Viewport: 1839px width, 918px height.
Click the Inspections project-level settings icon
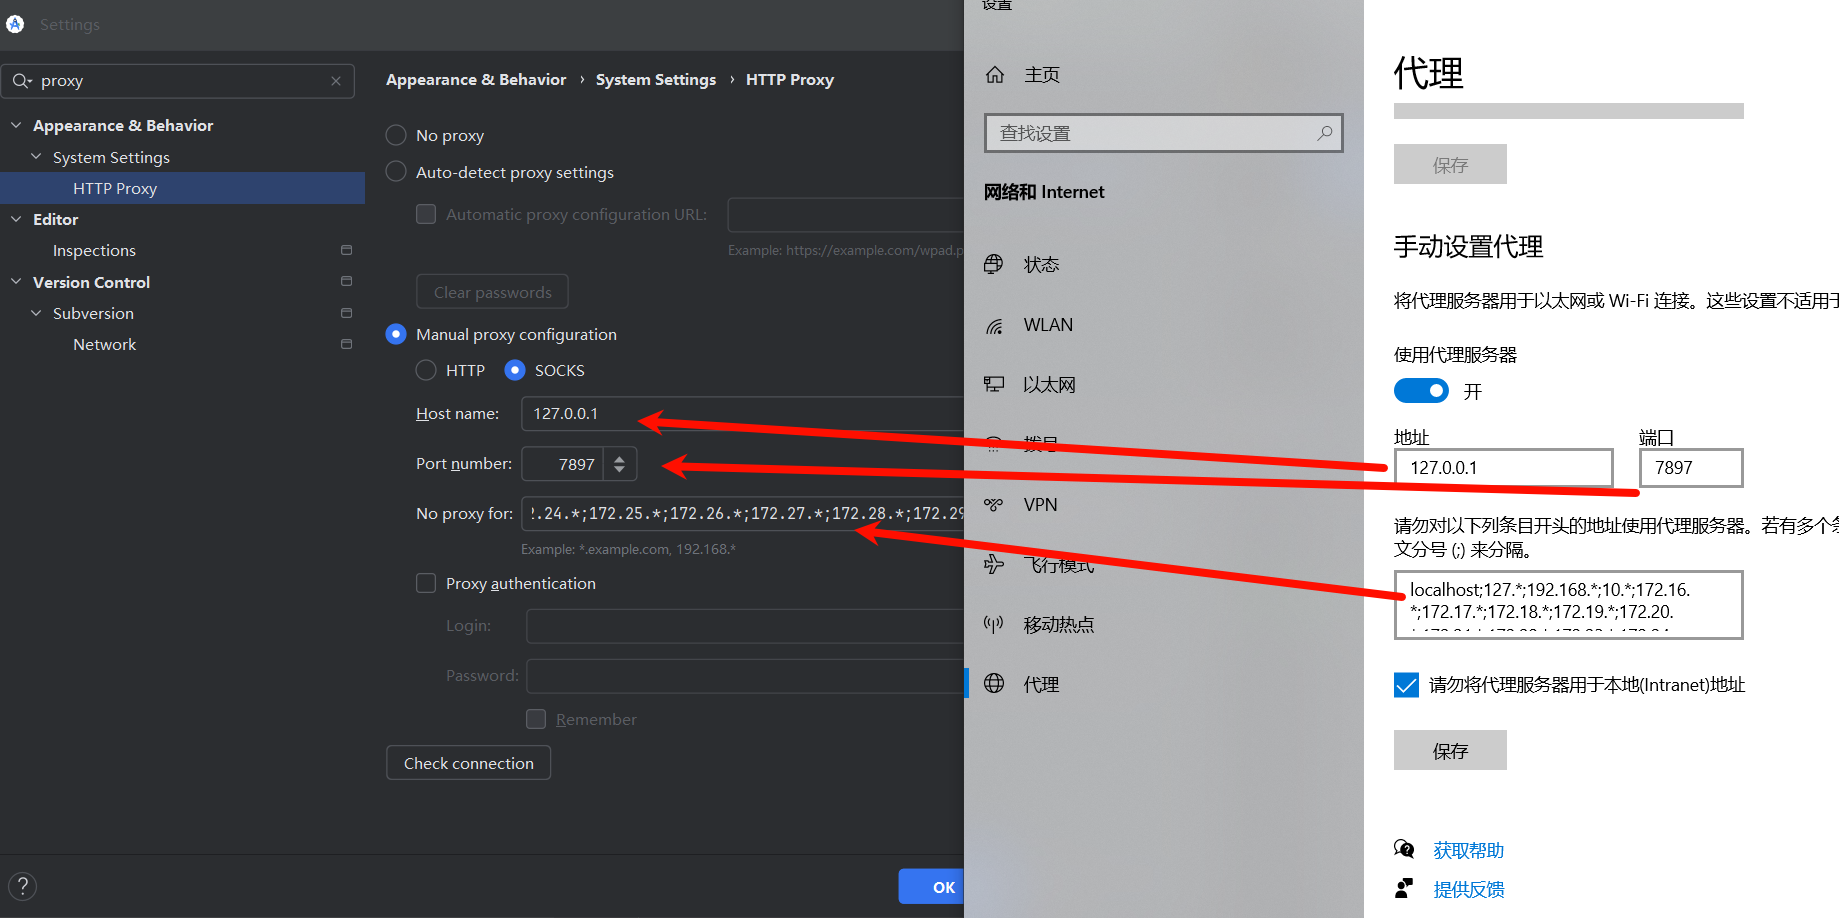point(346,250)
